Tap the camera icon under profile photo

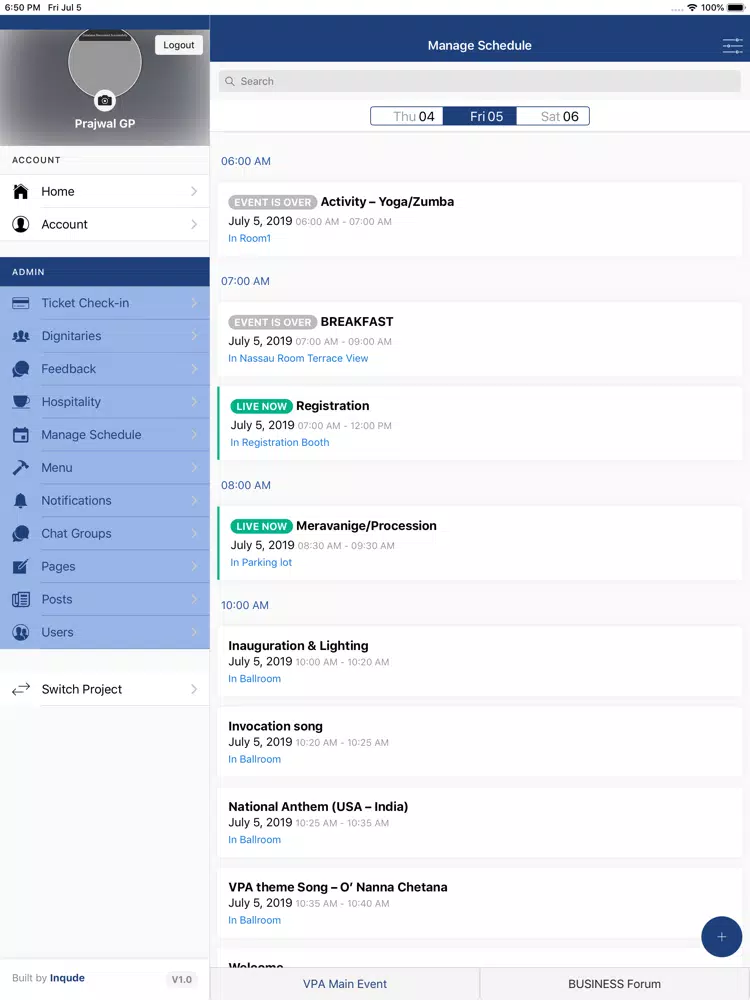(105, 101)
